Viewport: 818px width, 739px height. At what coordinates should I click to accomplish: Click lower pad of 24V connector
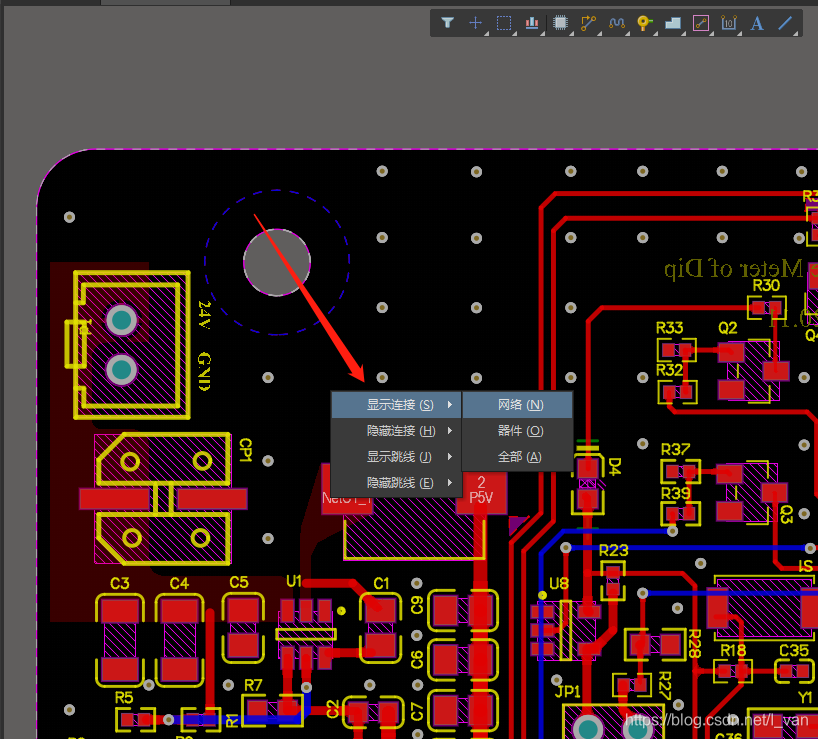[122, 370]
